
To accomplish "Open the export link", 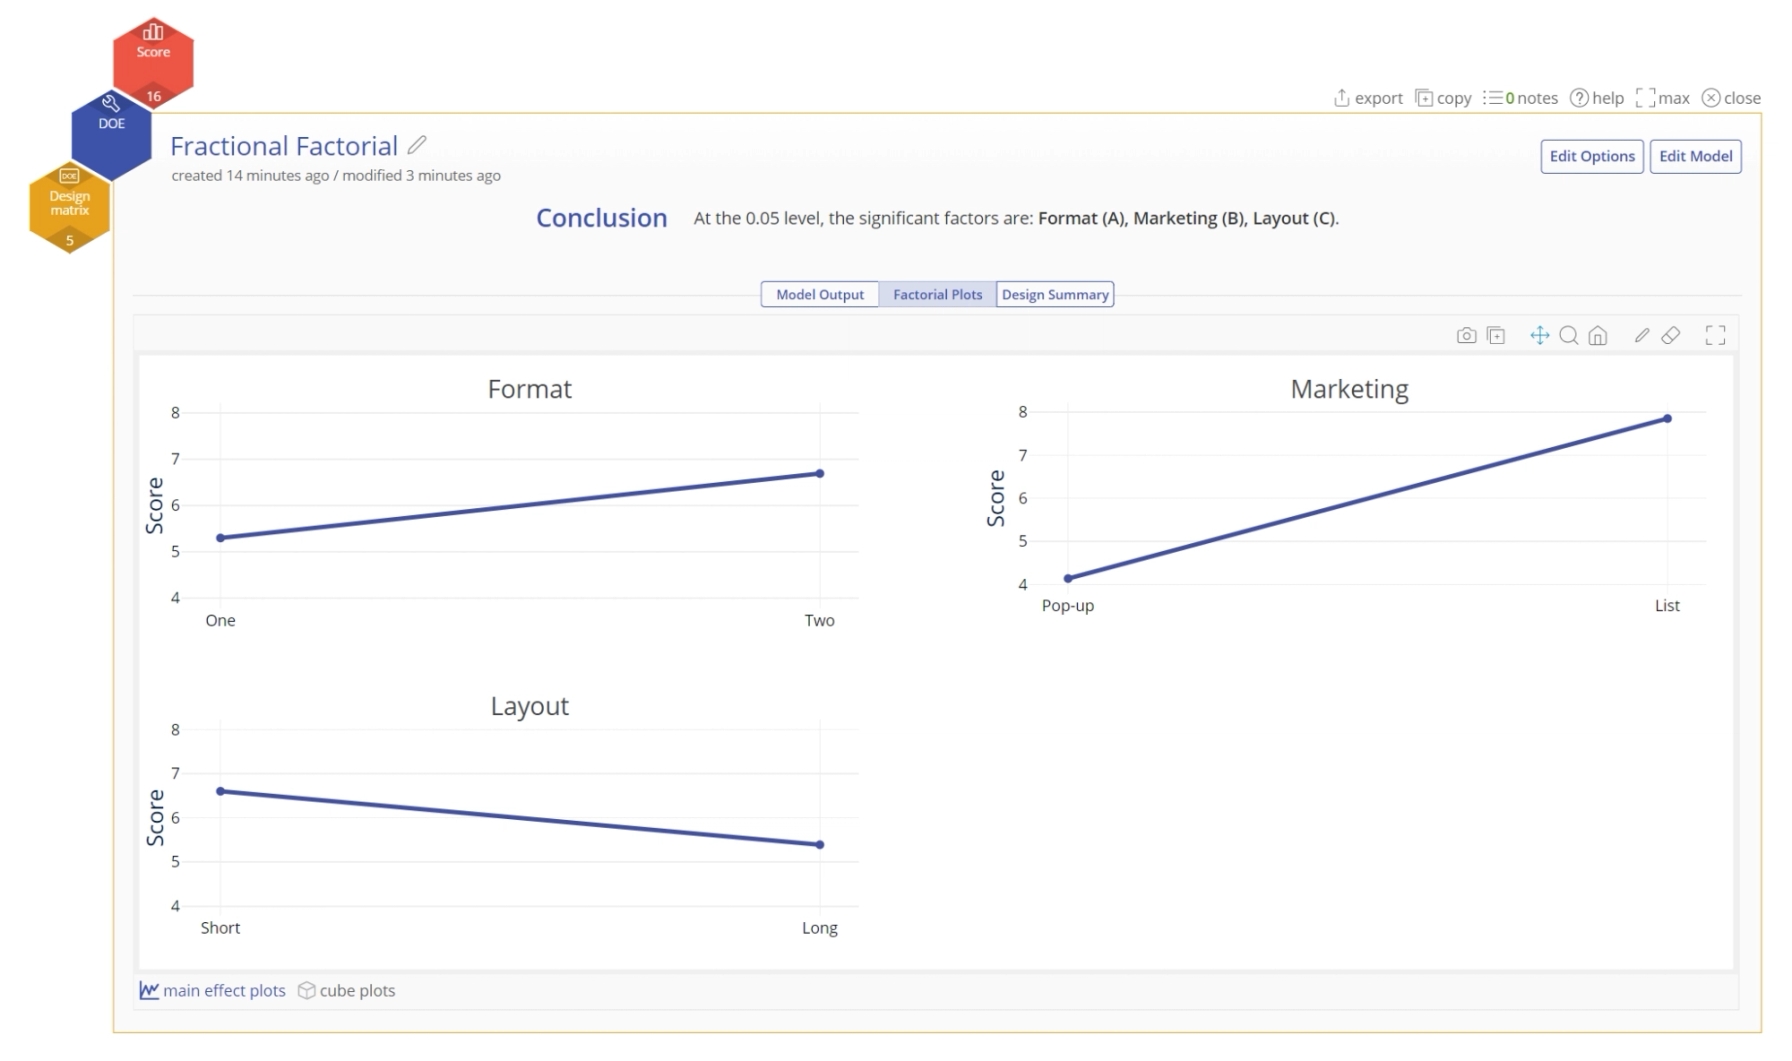I will pyautogui.click(x=1368, y=98).
